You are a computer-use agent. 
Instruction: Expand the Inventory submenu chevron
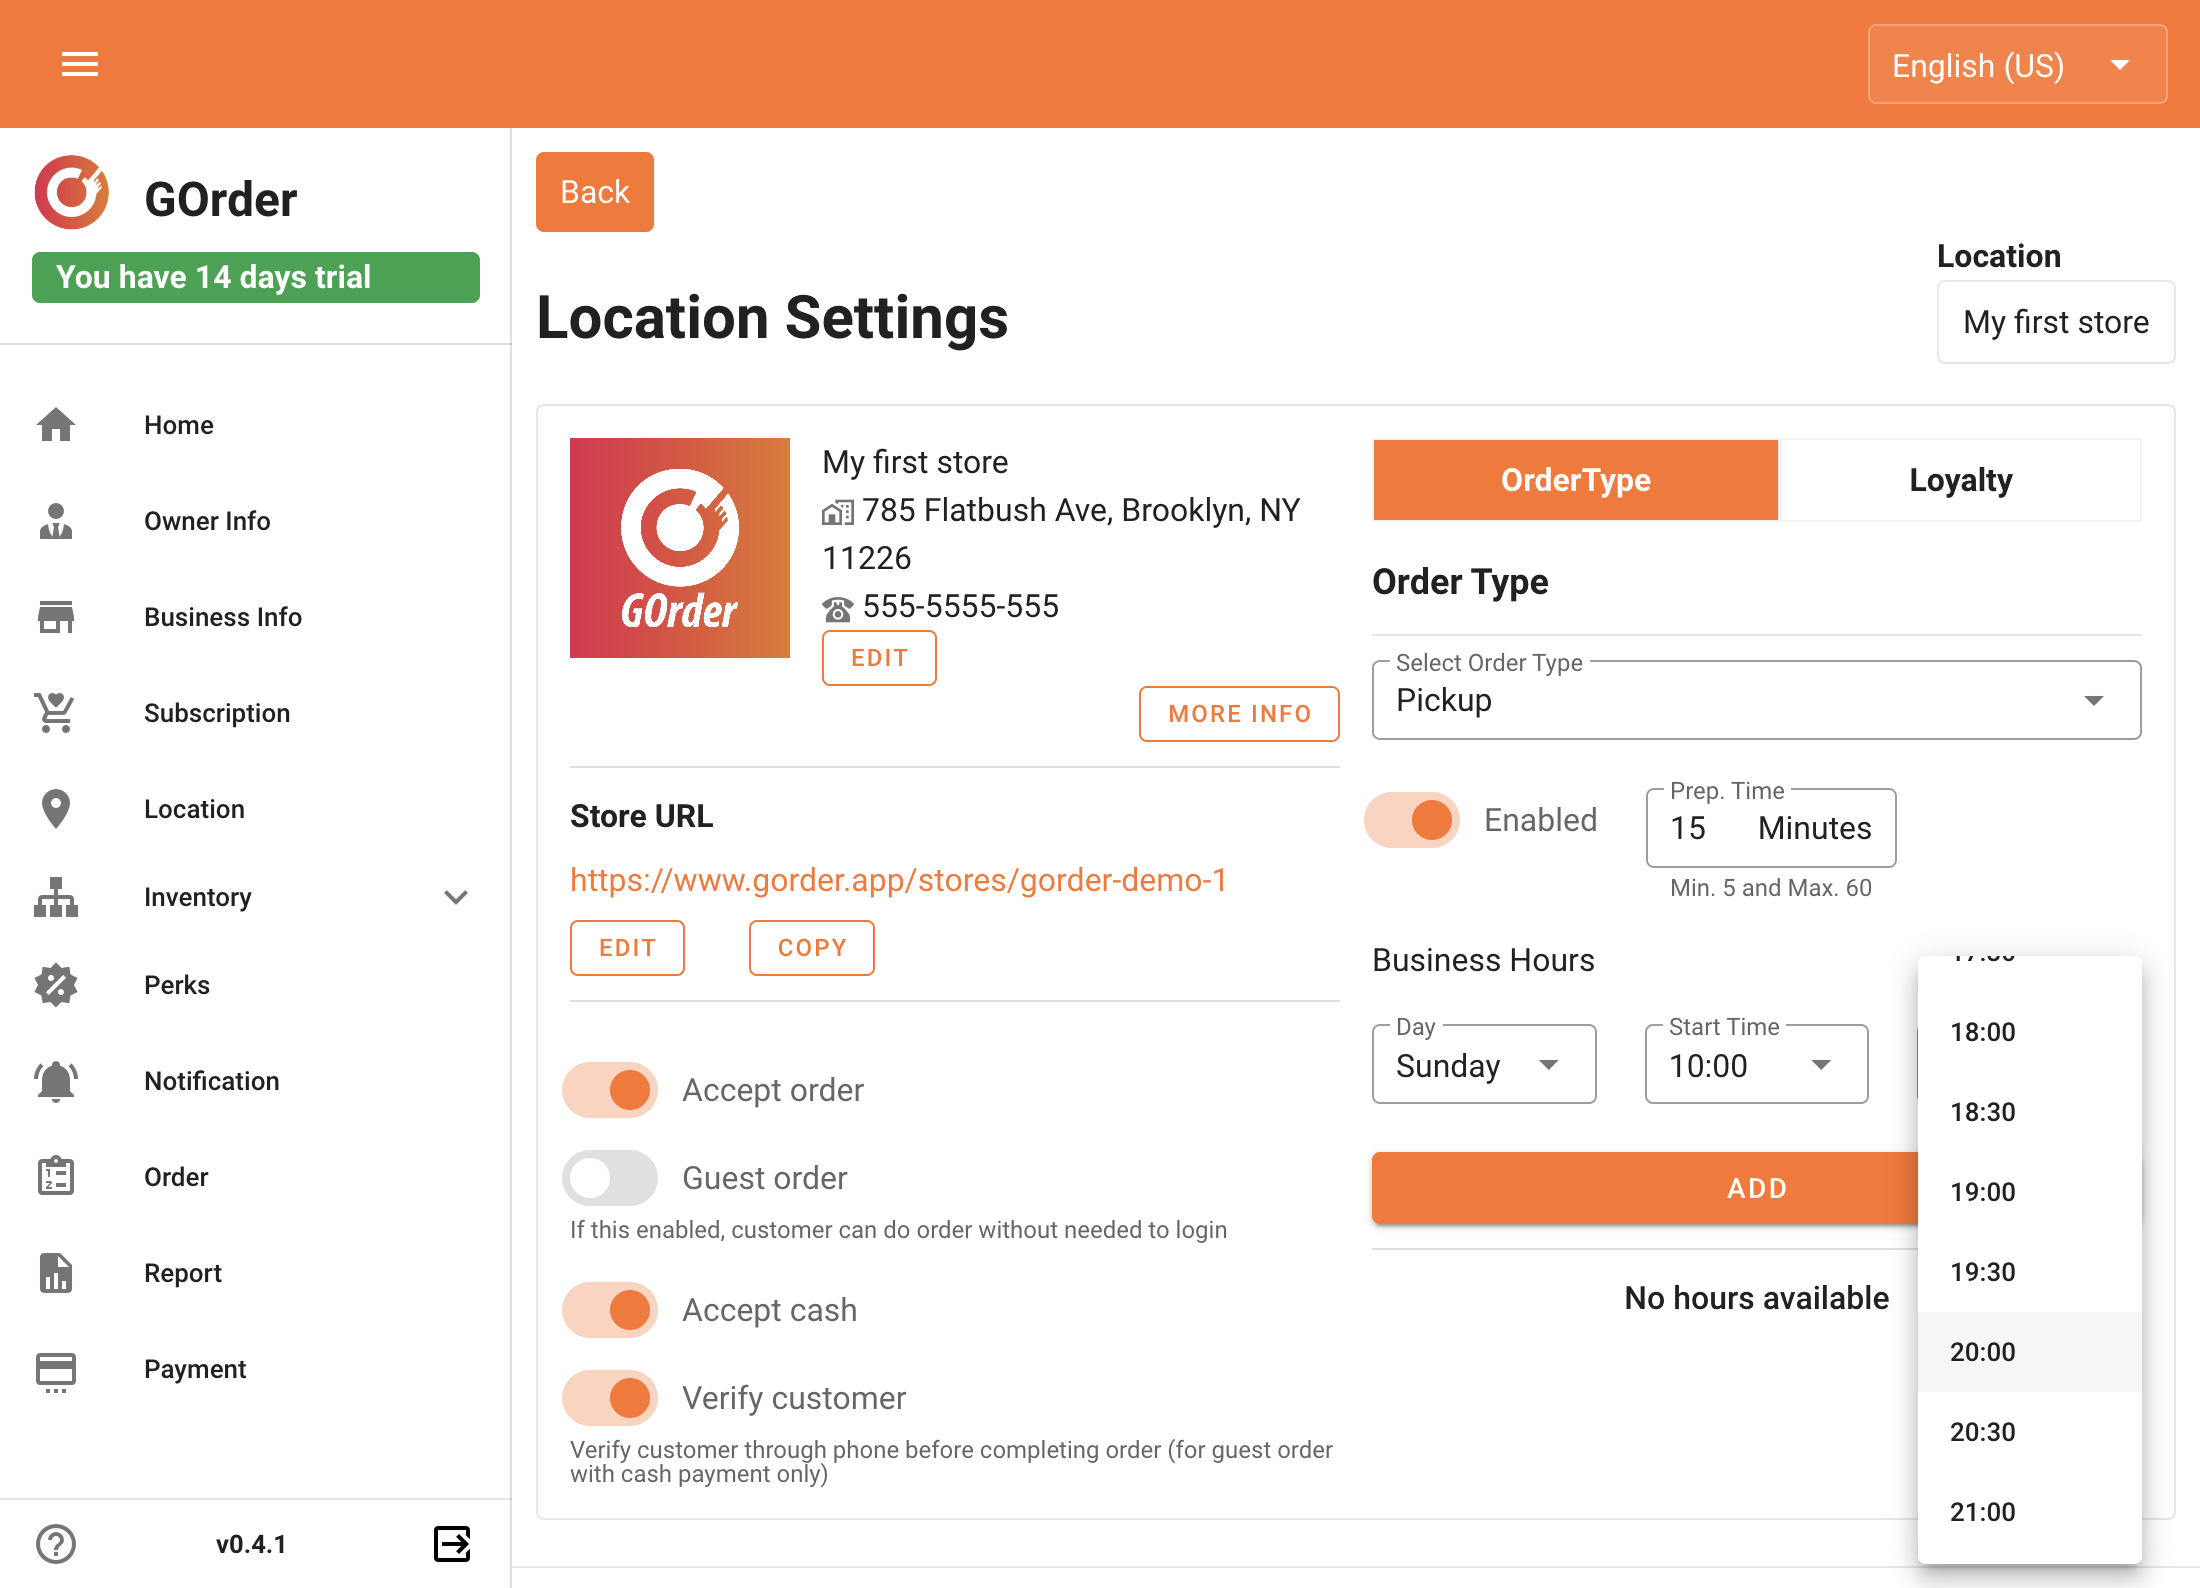[x=456, y=897]
